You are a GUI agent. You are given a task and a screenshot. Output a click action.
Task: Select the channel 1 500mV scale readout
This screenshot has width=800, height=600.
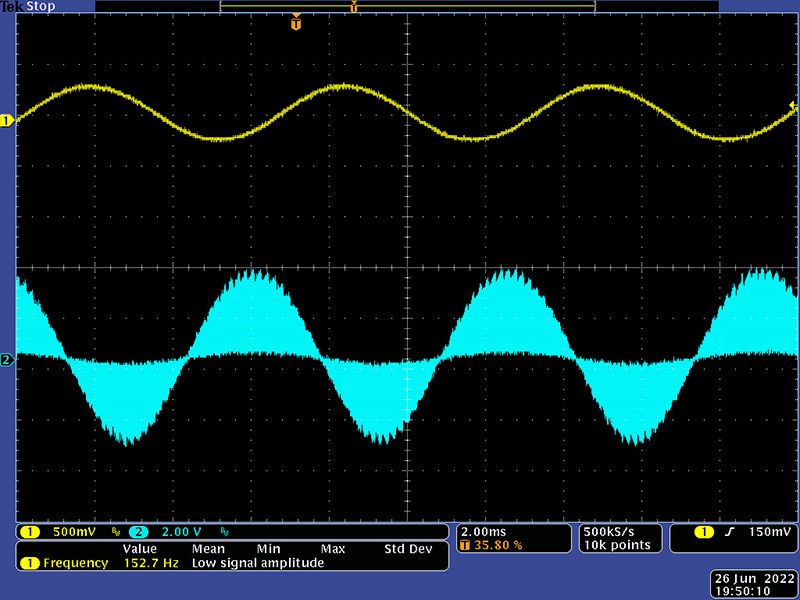pyautogui.click(x=73, y=531)
